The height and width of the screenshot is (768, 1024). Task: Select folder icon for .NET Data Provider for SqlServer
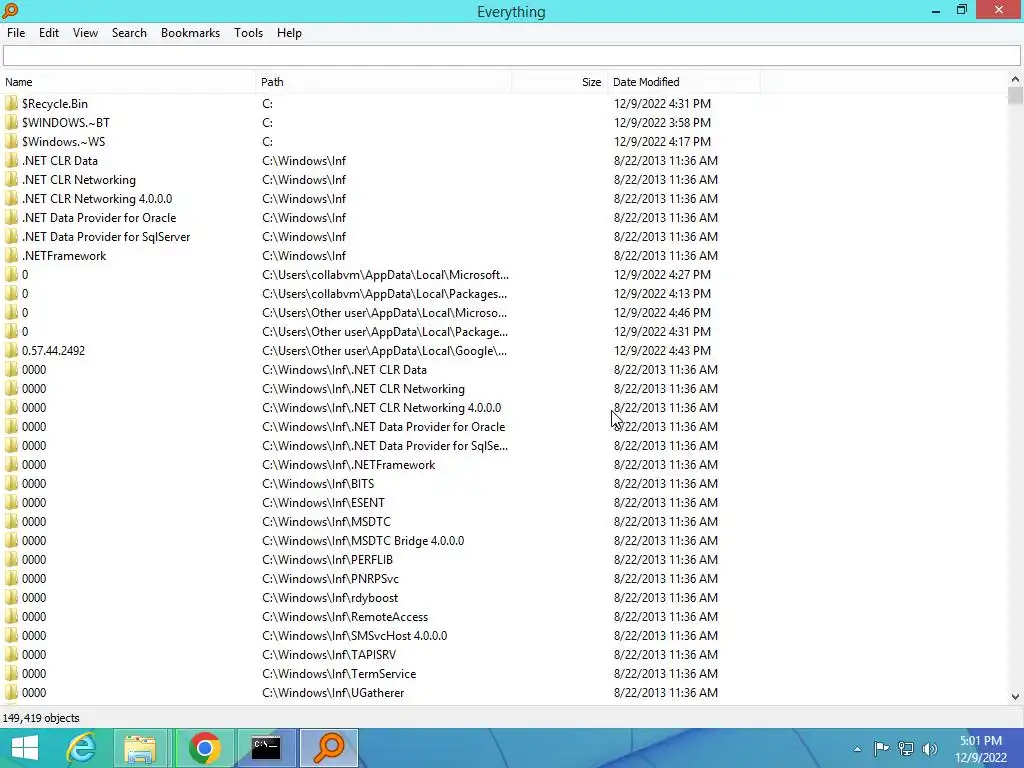click(11, 236)
